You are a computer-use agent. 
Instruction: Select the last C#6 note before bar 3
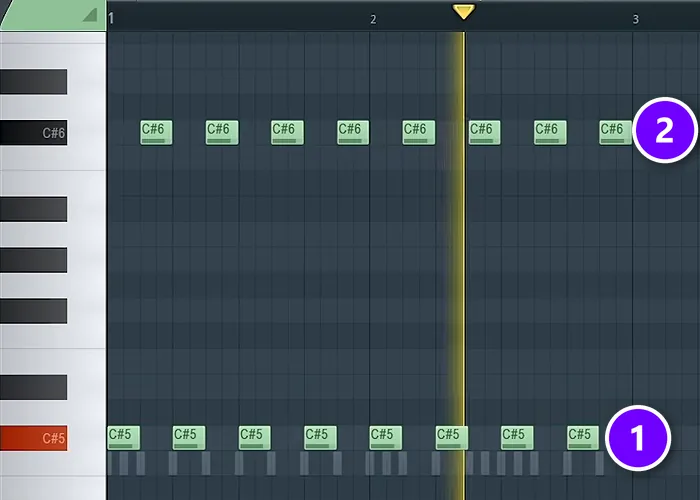616,133
